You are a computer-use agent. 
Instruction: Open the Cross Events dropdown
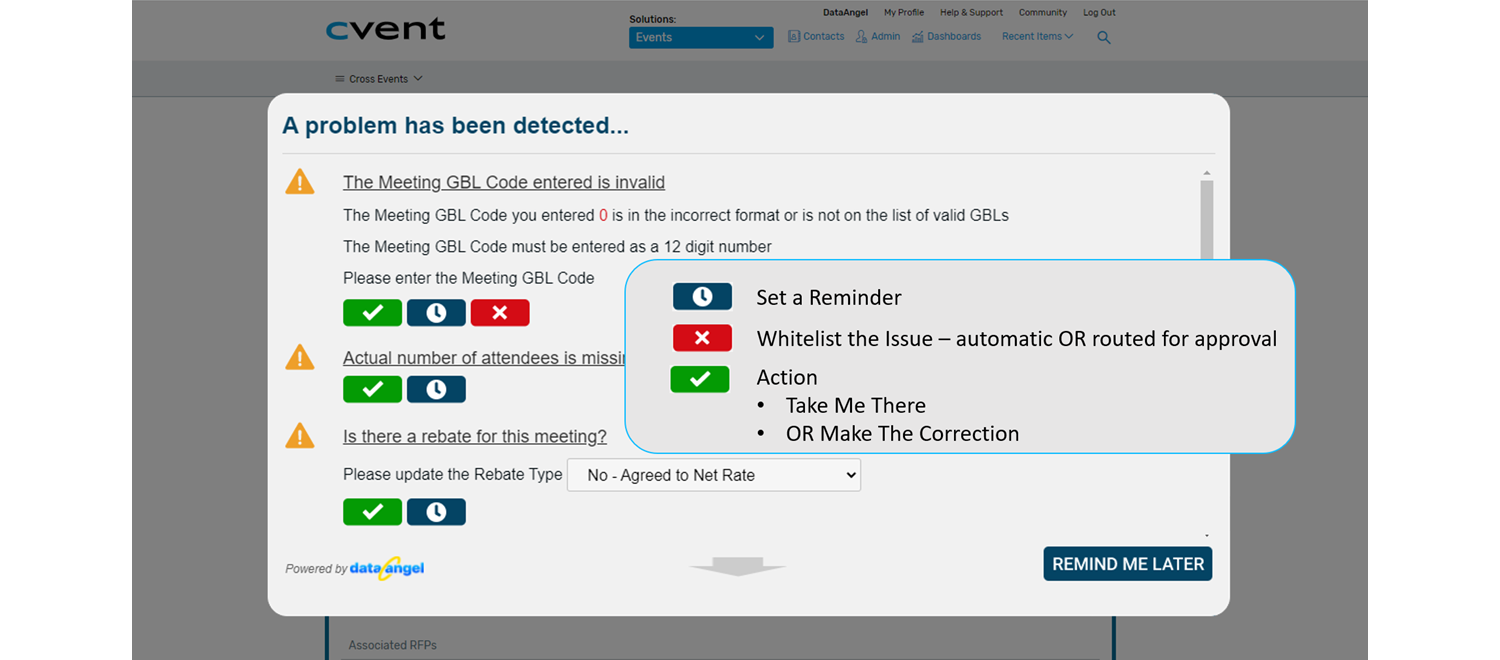tap(380, 78)
